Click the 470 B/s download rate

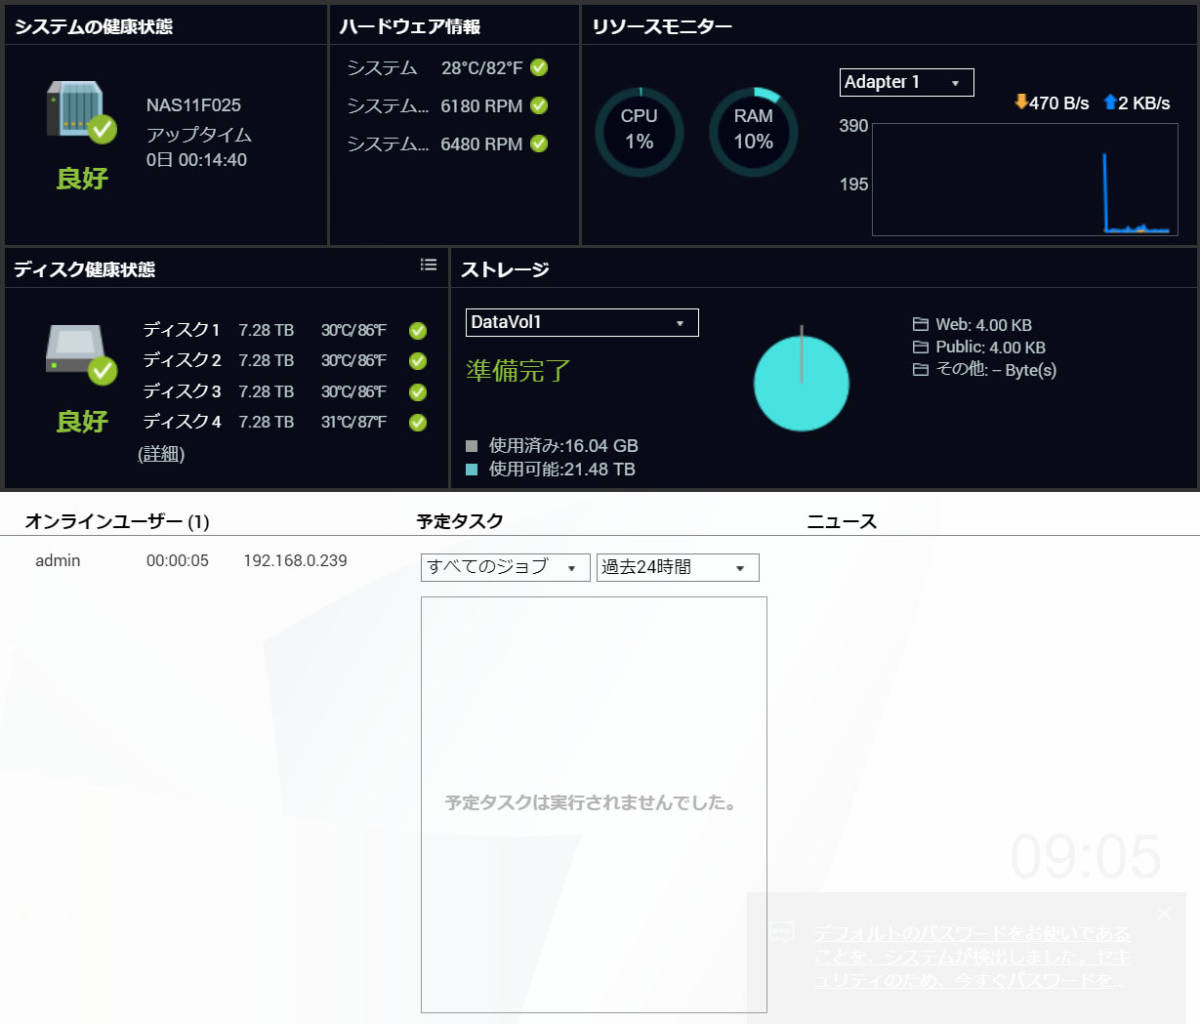[x=1059, y=103]
